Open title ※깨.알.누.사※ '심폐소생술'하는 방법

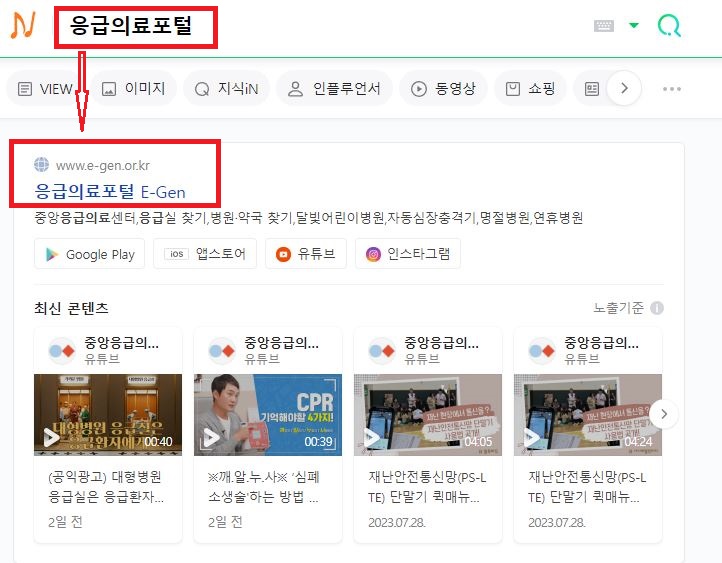coord(263,487)
